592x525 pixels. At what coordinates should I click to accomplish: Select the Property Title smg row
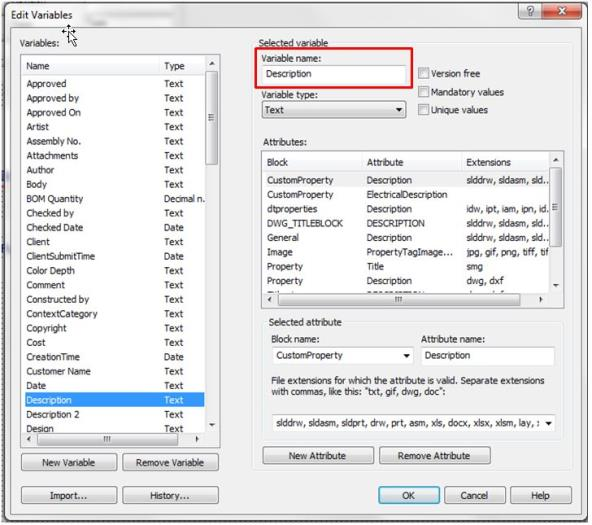pos(406,266)
